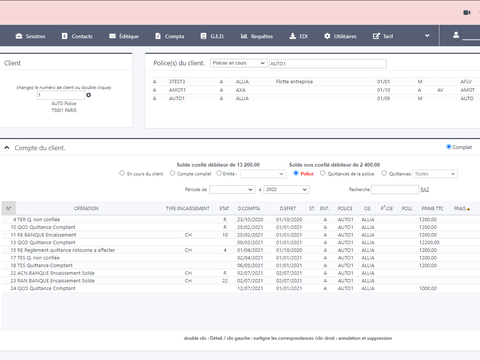Select row 10 QCO Quittance Comptant

pyautogui.click(x=241, y=227)
